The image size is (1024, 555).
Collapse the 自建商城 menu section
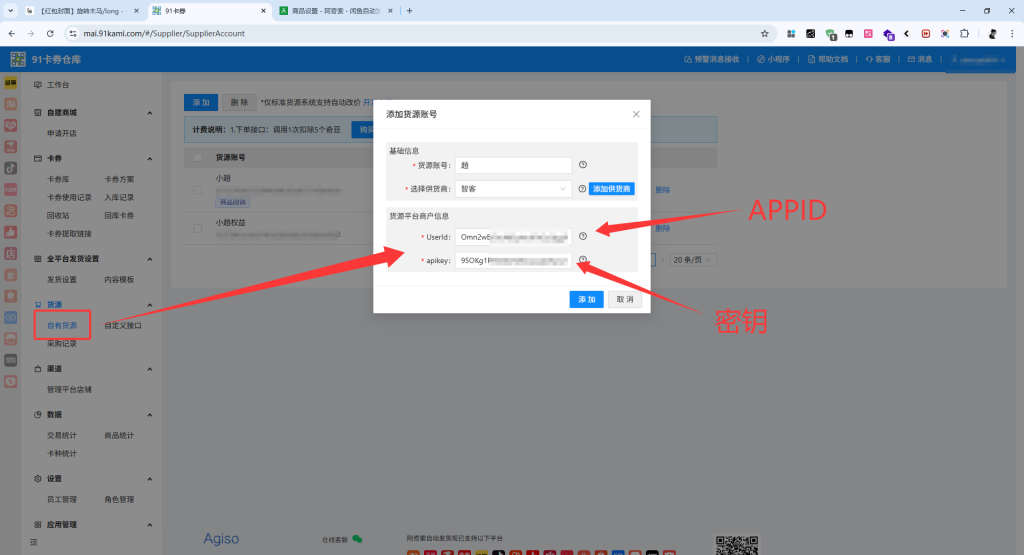[150, 113]
